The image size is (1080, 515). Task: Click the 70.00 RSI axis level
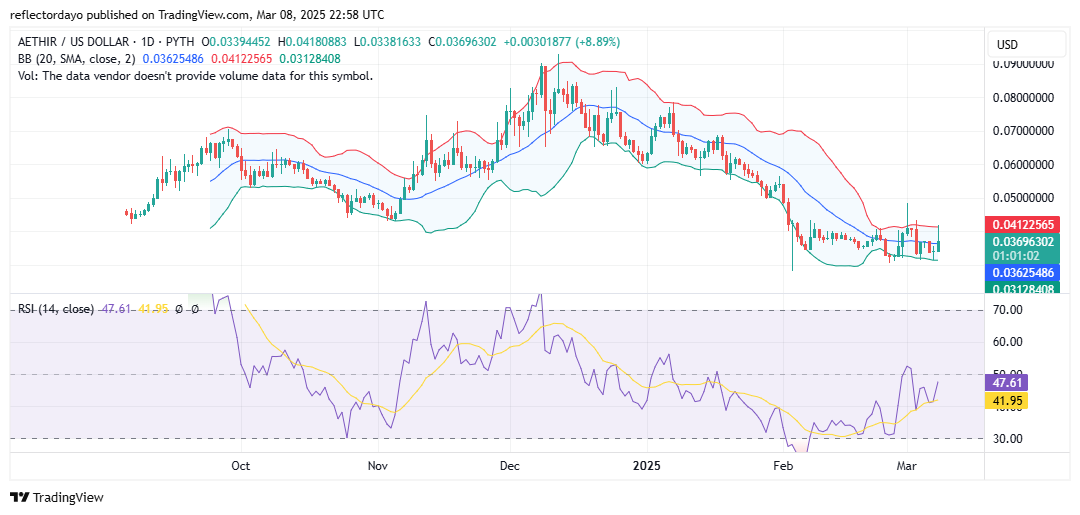click(1009, 310)
